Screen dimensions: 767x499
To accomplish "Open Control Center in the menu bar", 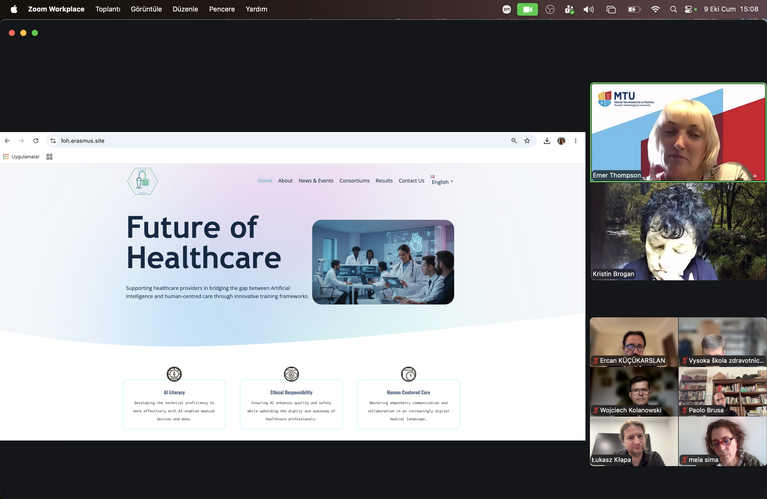I will coord(690,9).
